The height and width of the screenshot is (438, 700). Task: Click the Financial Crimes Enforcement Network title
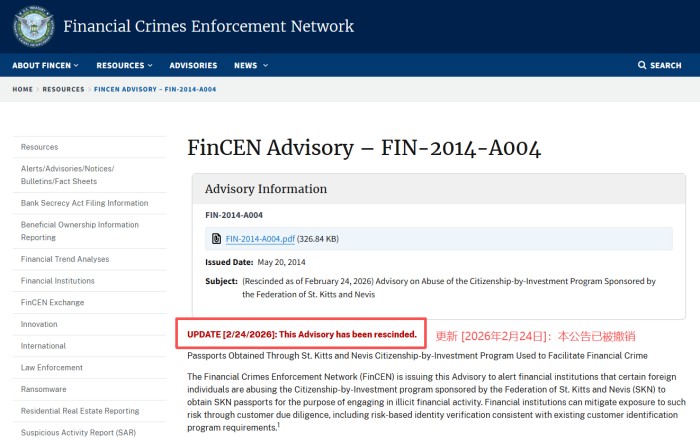click(208, 27)
